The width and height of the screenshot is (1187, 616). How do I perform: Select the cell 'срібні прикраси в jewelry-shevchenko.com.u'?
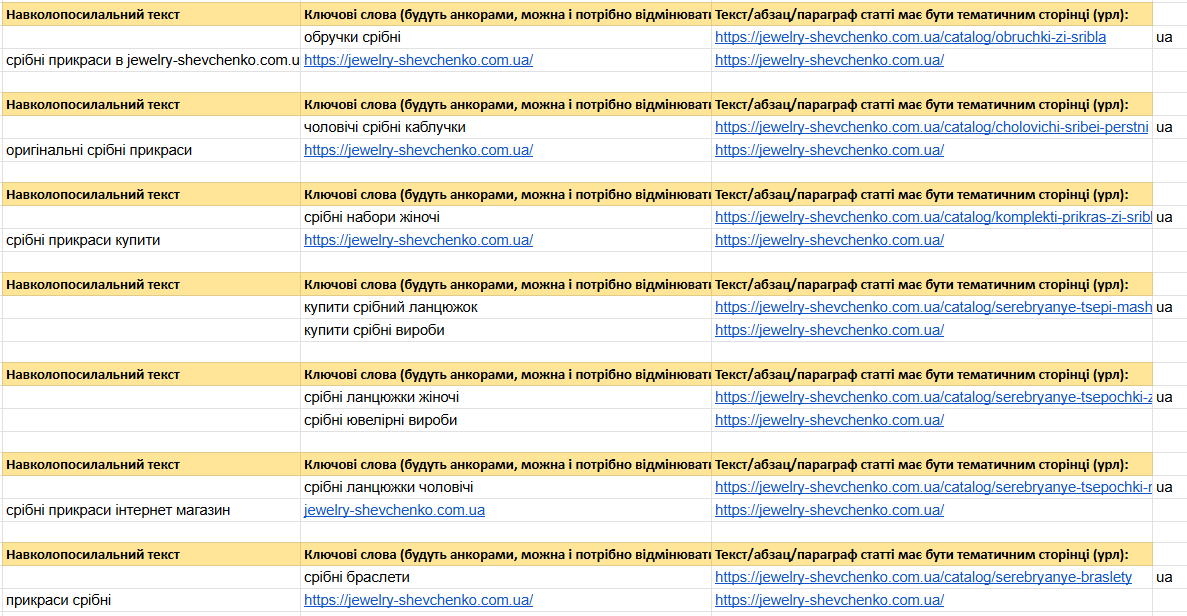tap(151, 60)
